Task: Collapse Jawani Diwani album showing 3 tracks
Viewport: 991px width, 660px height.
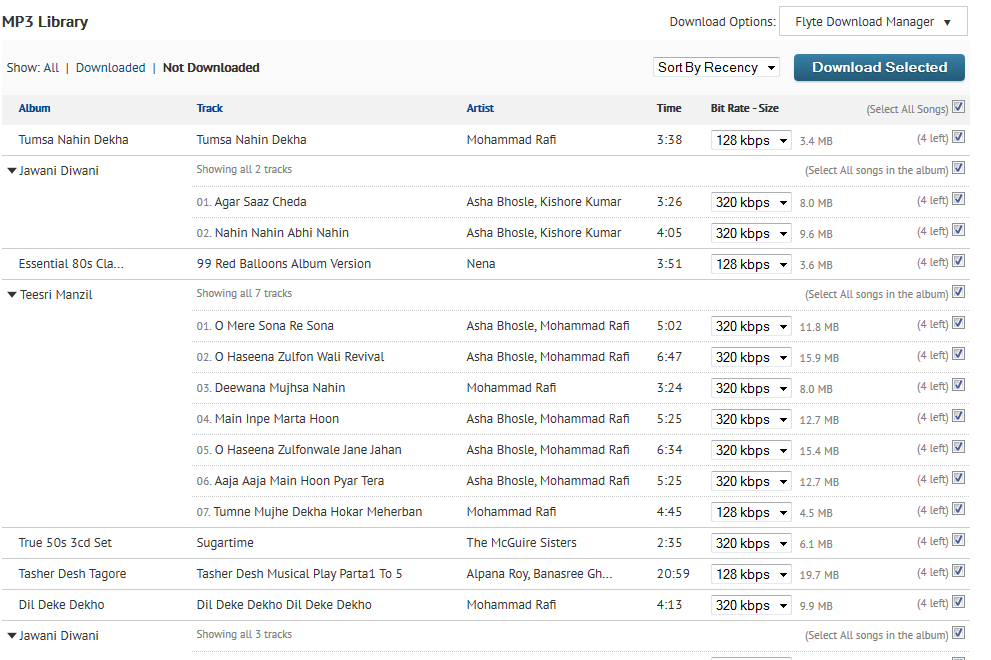Action: [12, 636]
